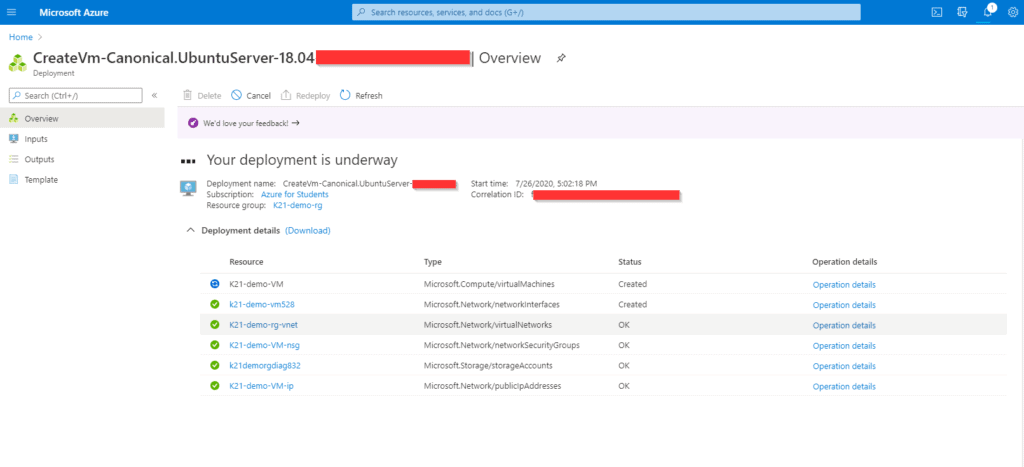This screenshot has height=467, width=1024.
Task: Click green check icon for k21-demo-vm528
Action: [214, 304]
